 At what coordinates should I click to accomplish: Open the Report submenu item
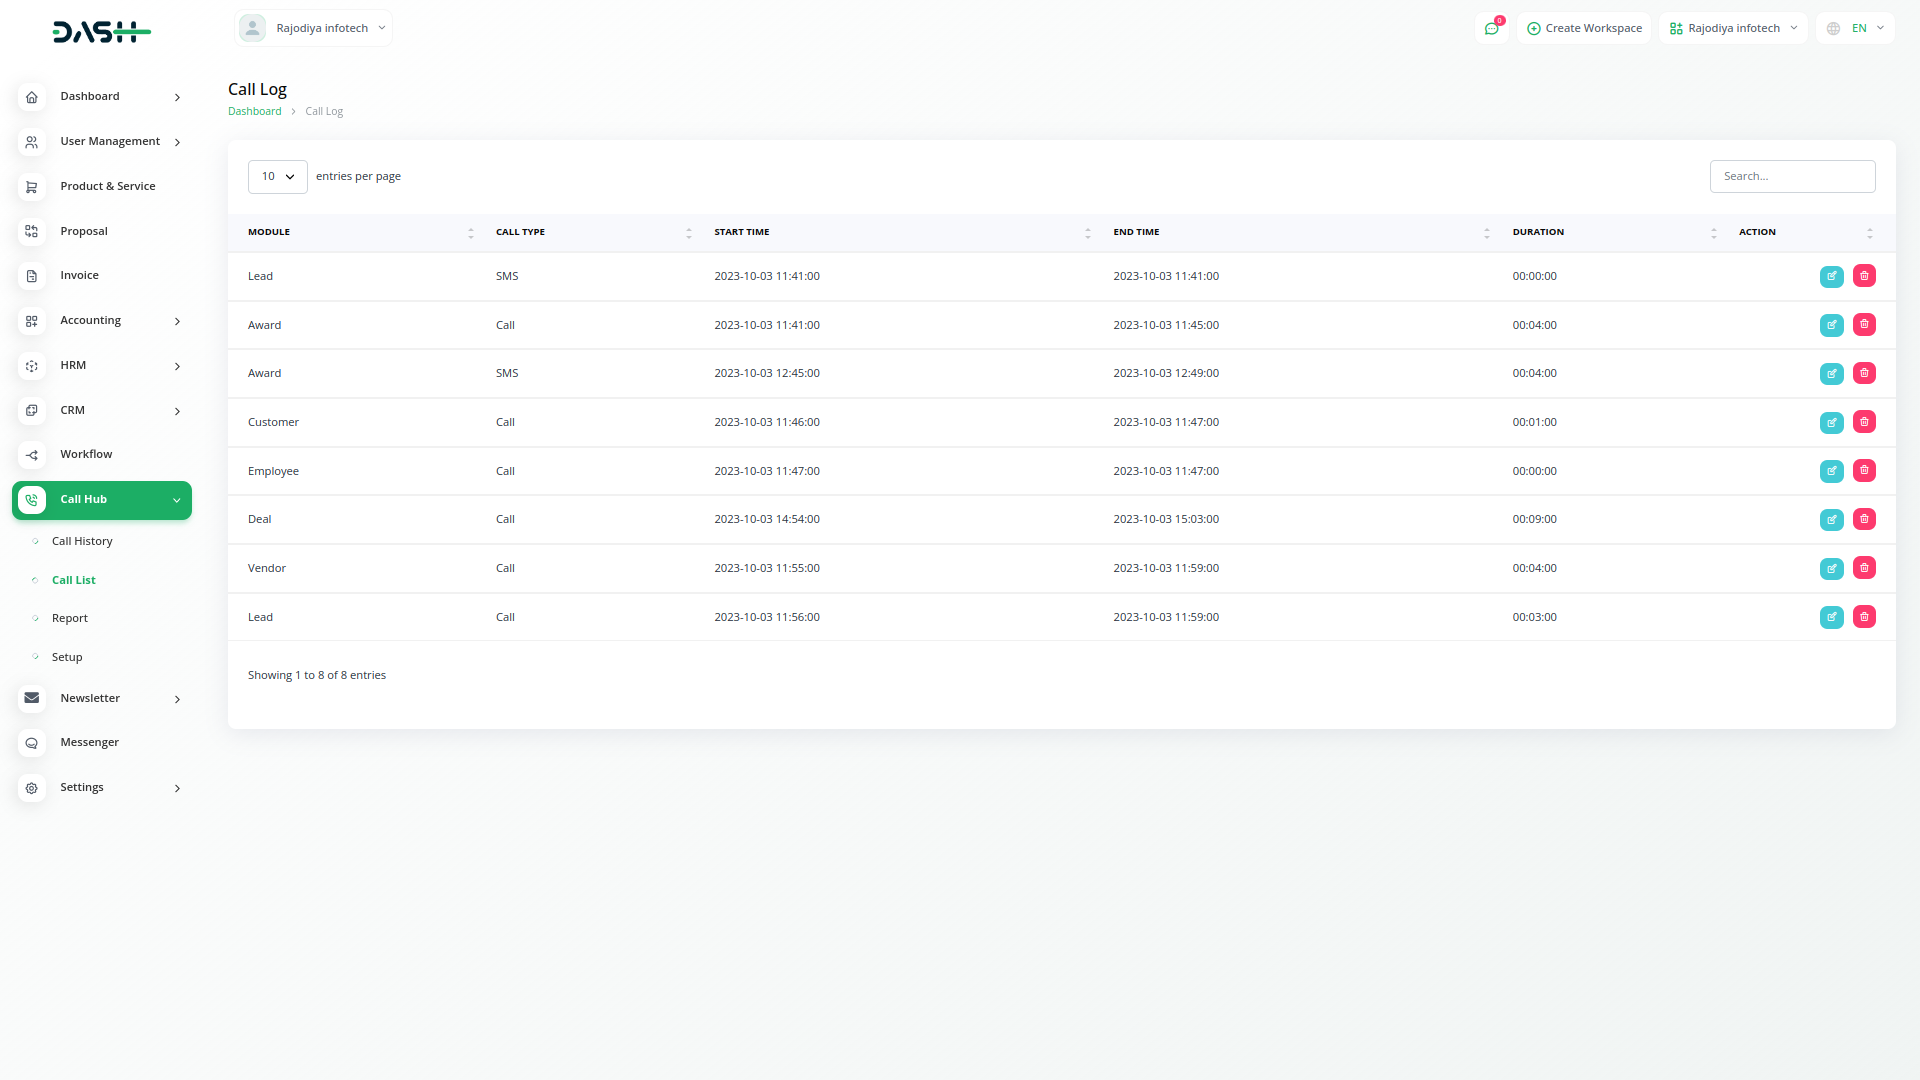coord(70,618)
